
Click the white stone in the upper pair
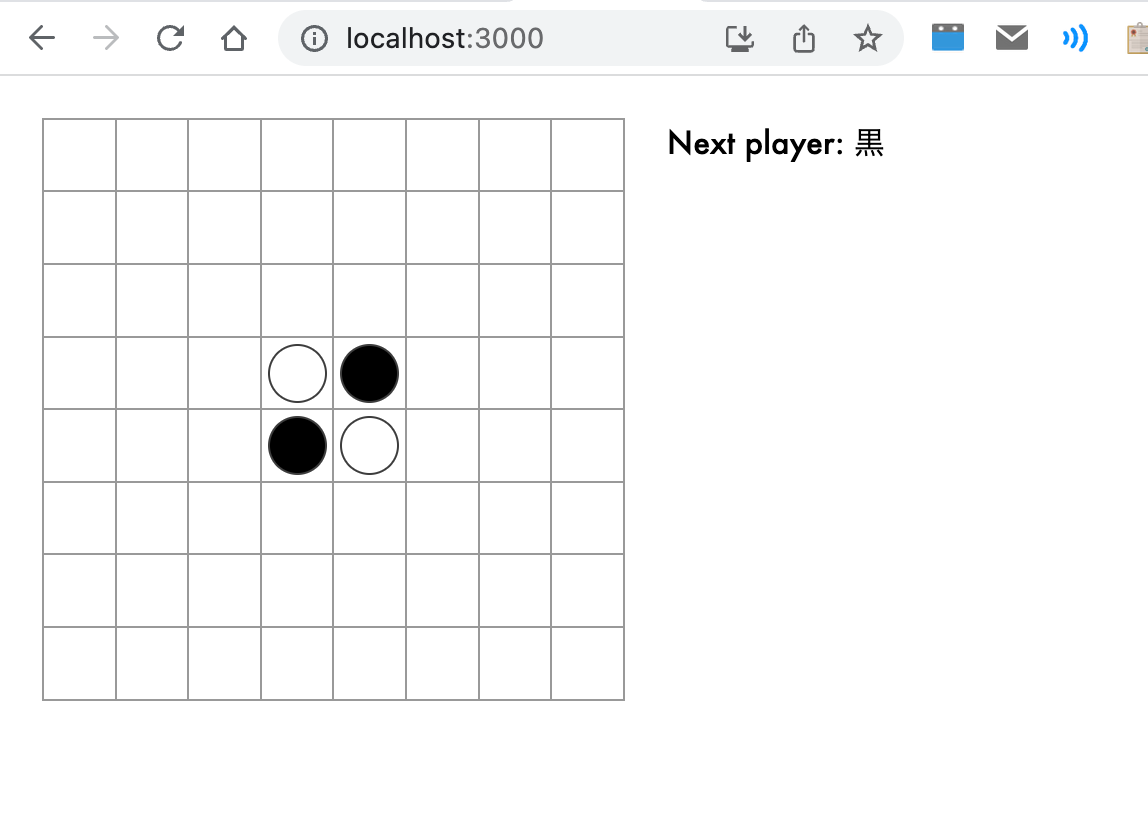pos(297,373)
